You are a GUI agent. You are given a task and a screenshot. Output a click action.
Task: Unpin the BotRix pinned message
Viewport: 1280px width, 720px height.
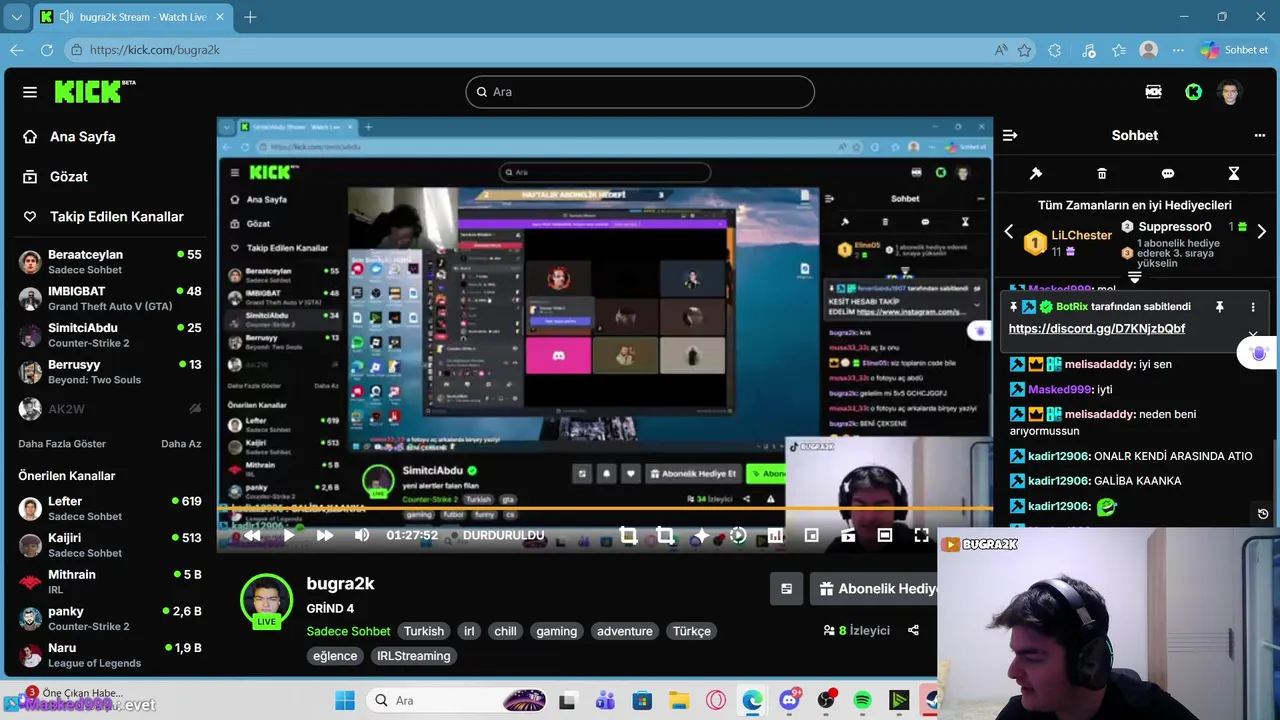click(1219, 307)
